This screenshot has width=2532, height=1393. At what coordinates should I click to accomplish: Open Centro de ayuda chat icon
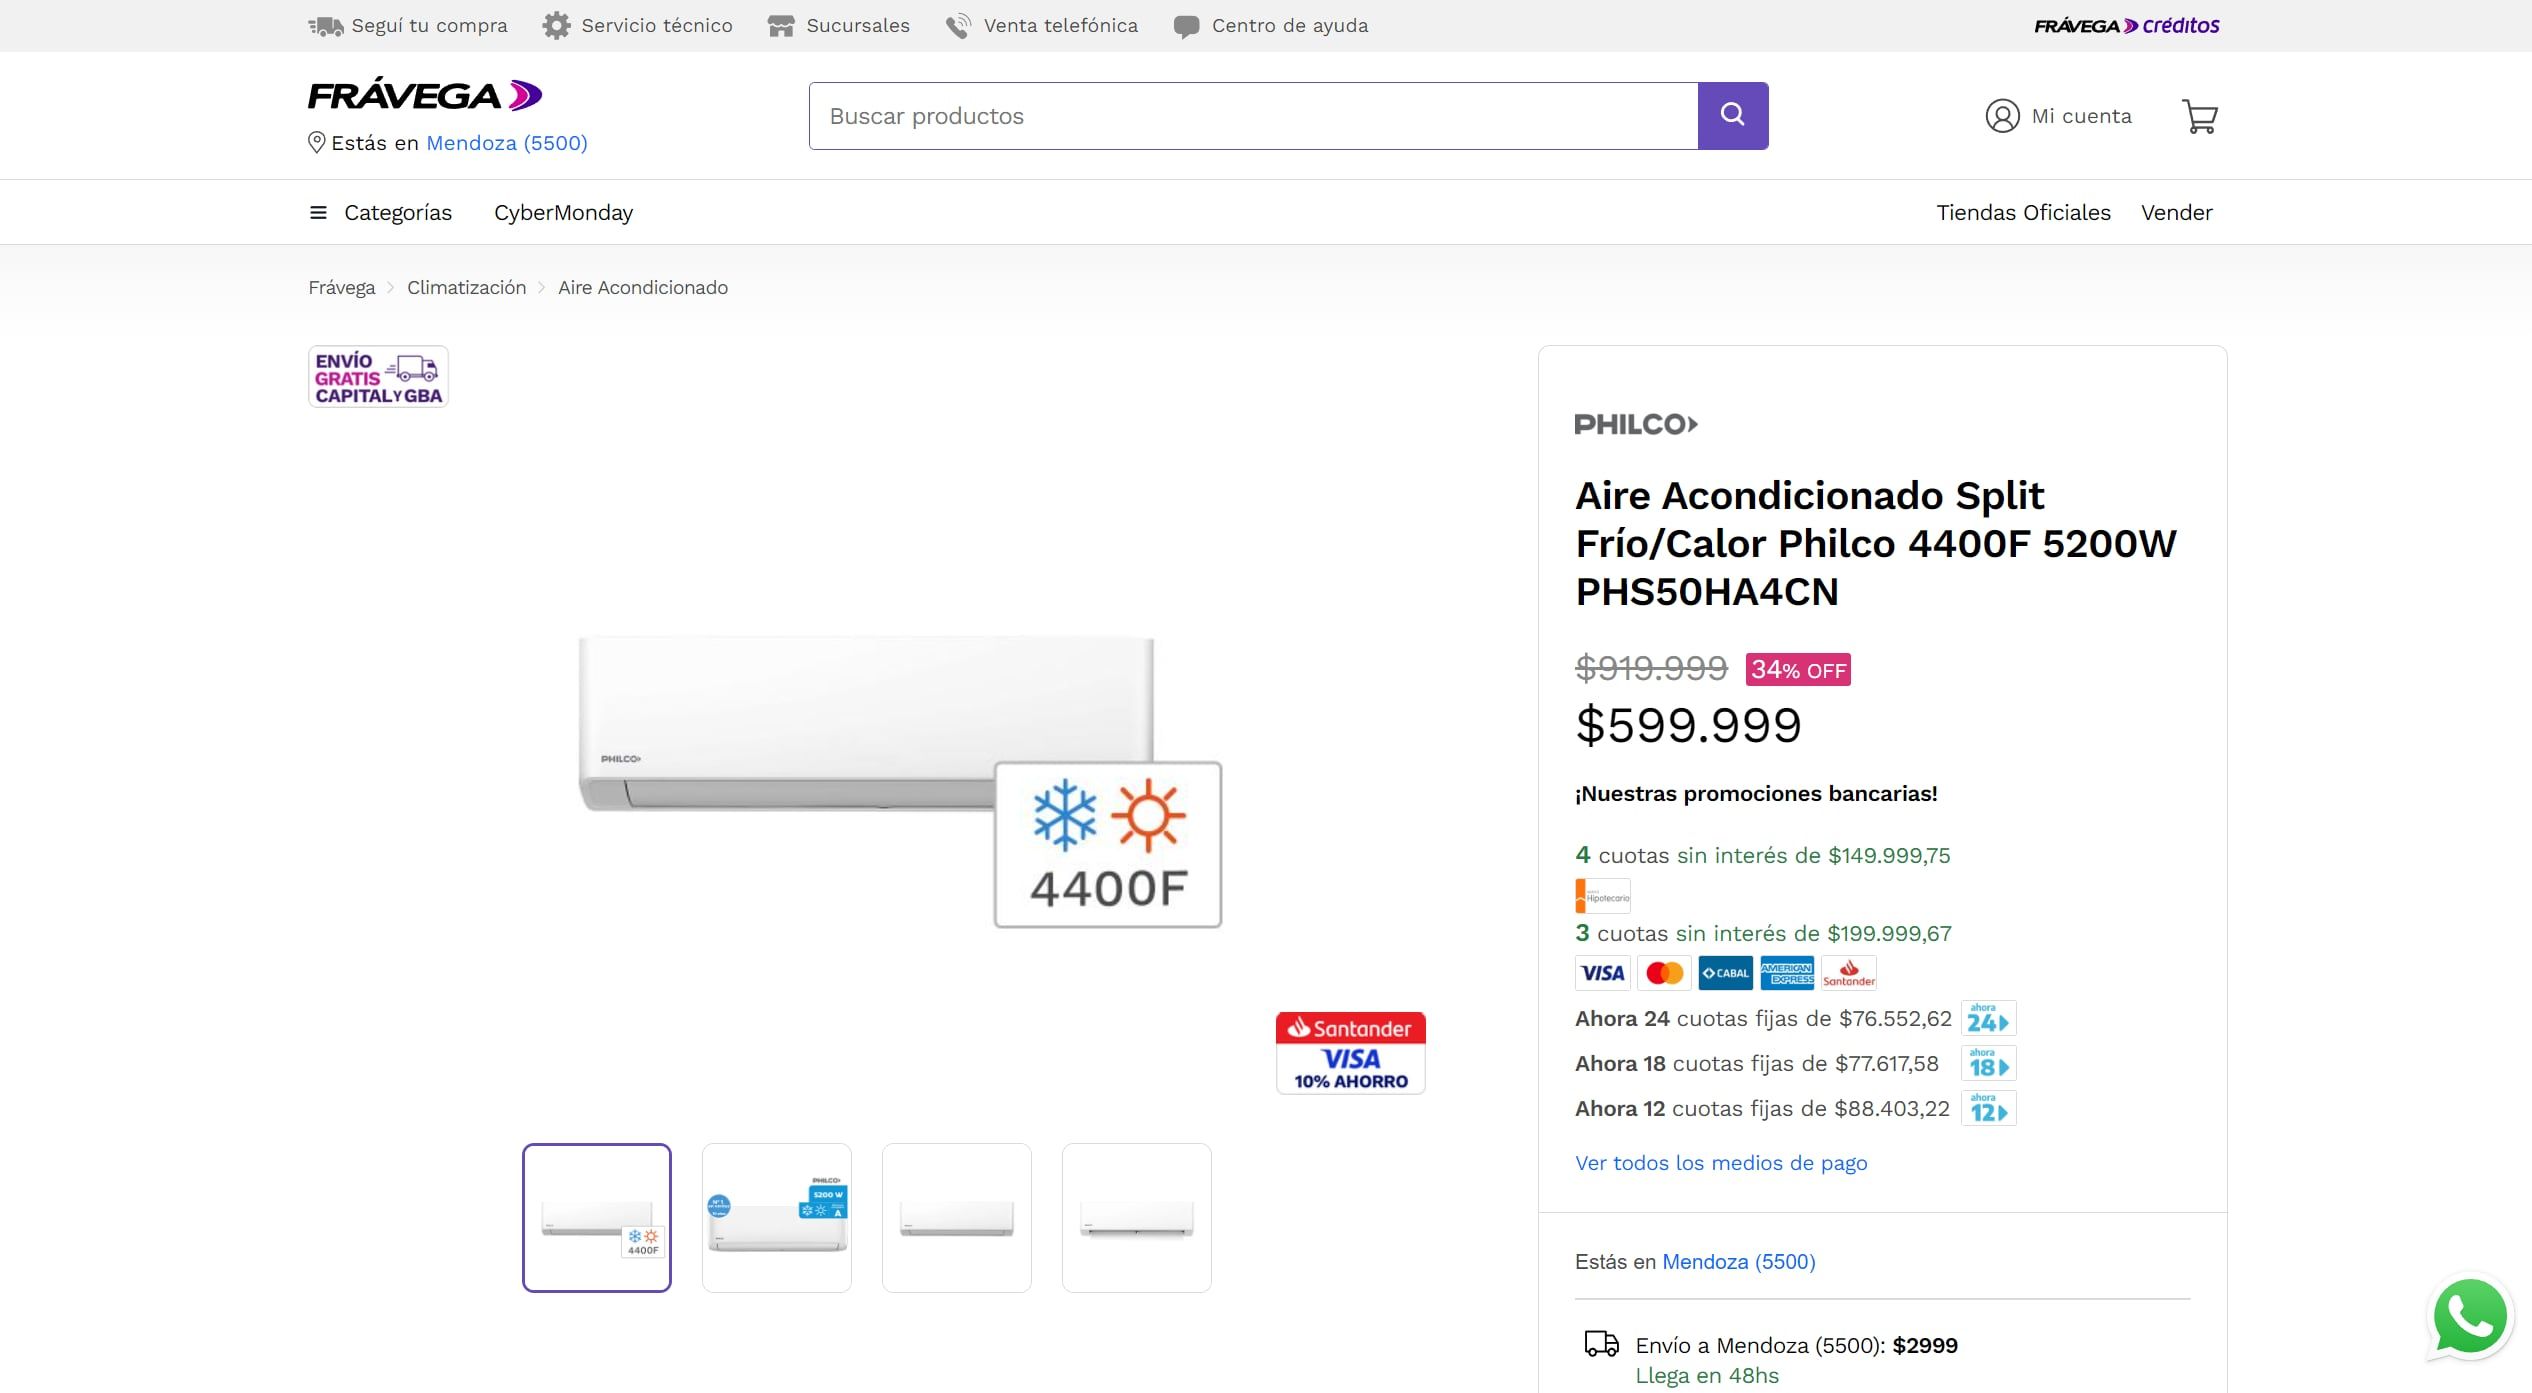pyautogui.click(x=1186, y=25)
